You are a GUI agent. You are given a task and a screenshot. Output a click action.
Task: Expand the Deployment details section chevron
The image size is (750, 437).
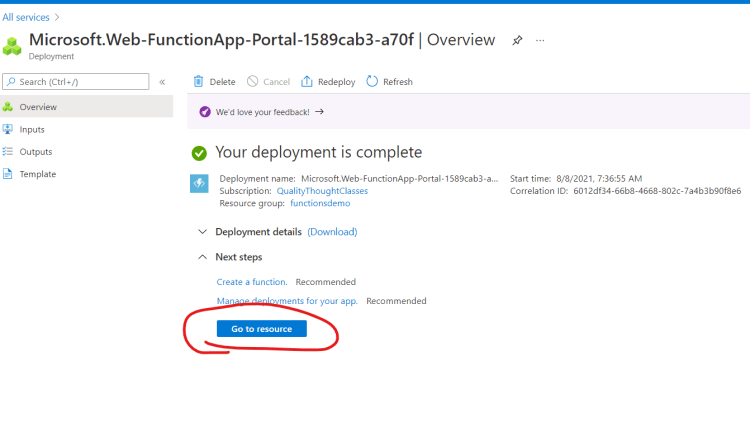pos(202,231)
